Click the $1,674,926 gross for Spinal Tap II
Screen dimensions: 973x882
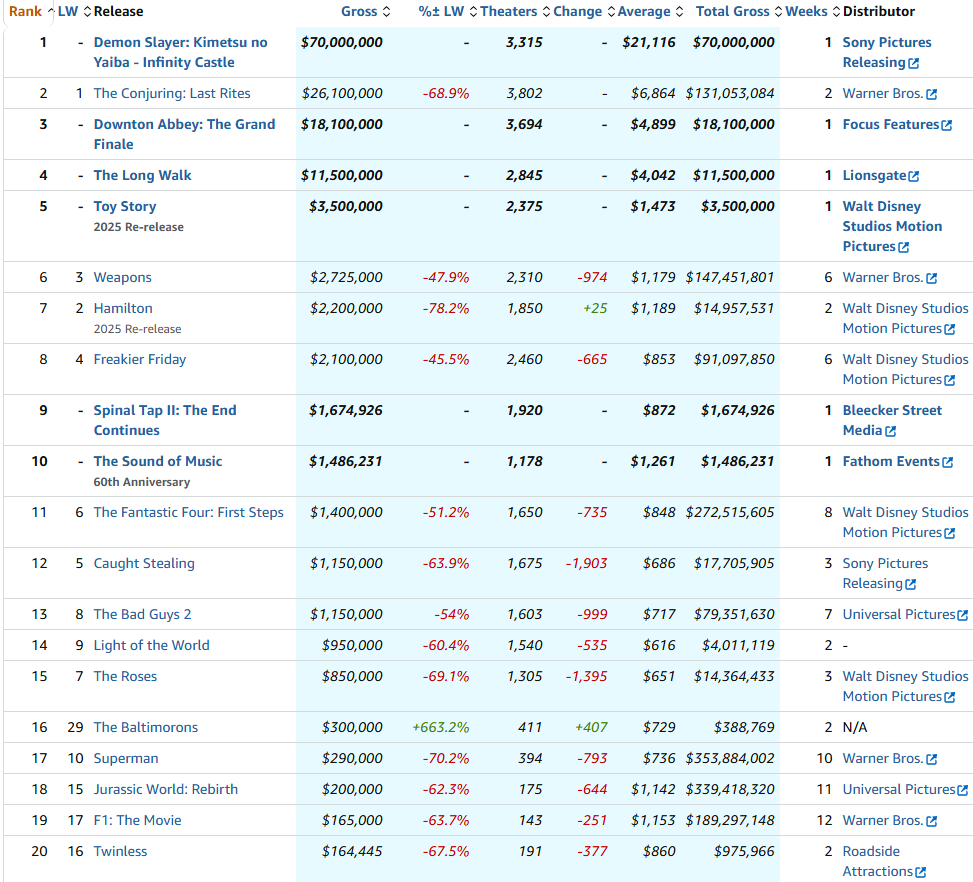click(x=346, y=410)
